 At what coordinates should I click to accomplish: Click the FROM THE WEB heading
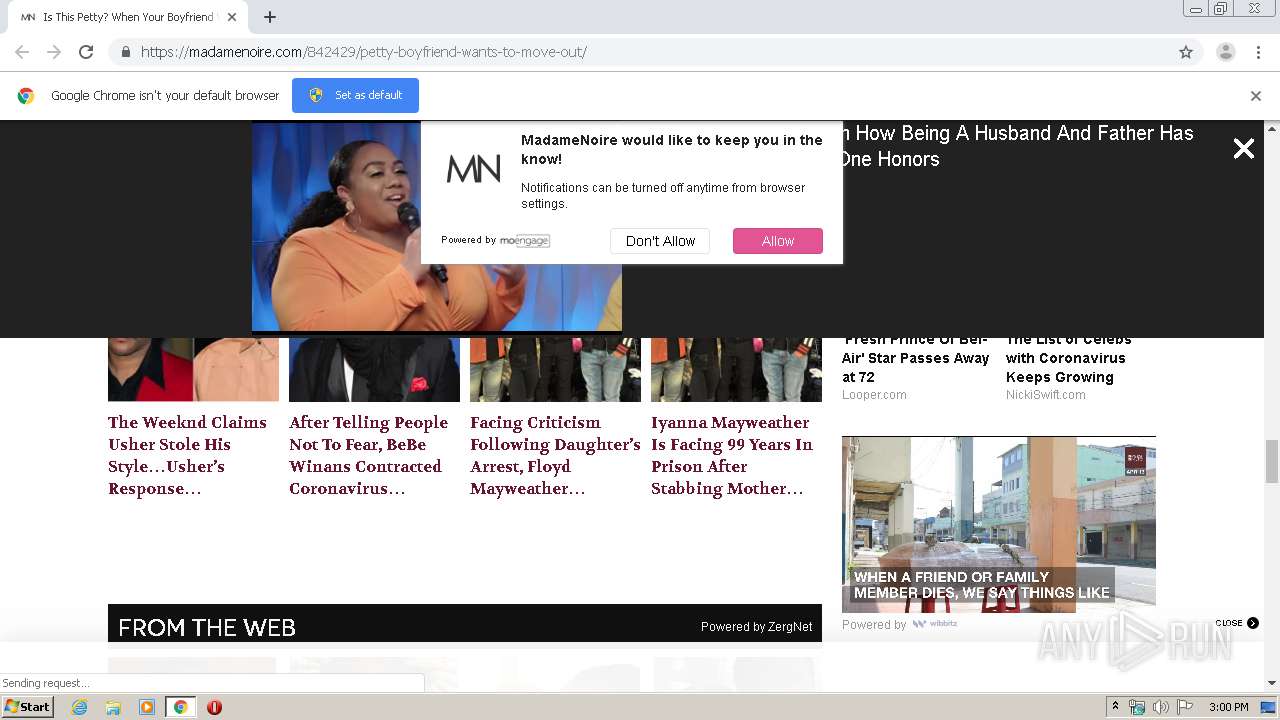pyautogui.click(x=207, y=627)
